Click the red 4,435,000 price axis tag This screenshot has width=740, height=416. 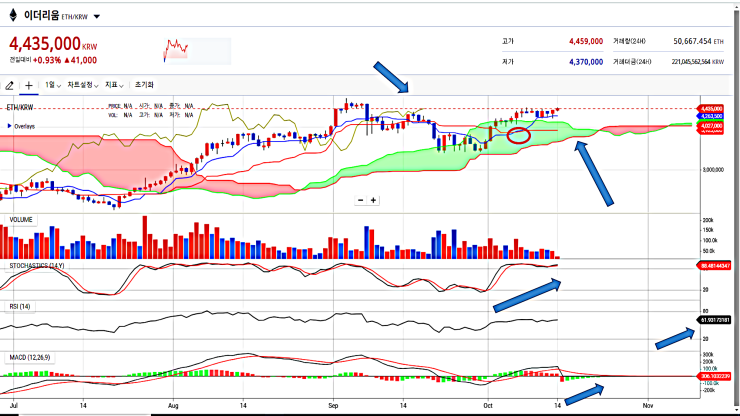(x=711, y=109)
